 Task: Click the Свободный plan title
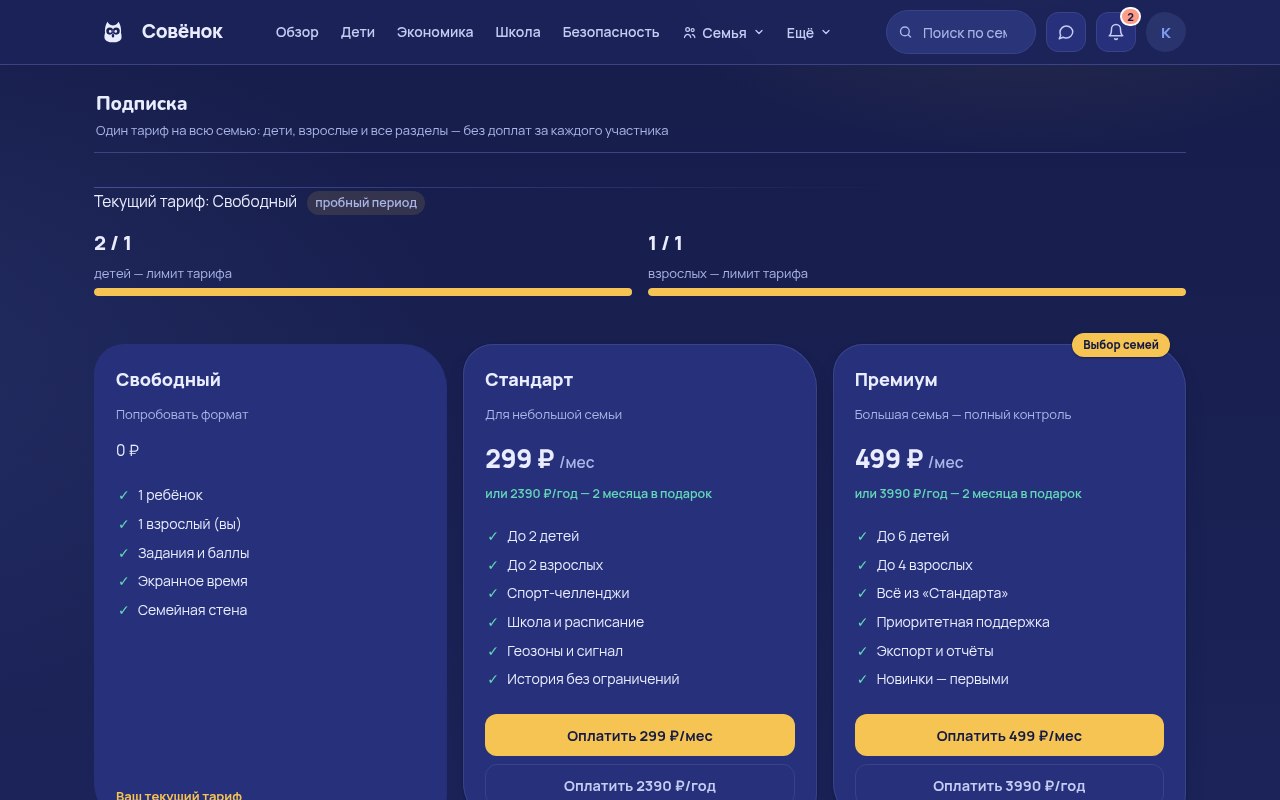tap(168, 380)
